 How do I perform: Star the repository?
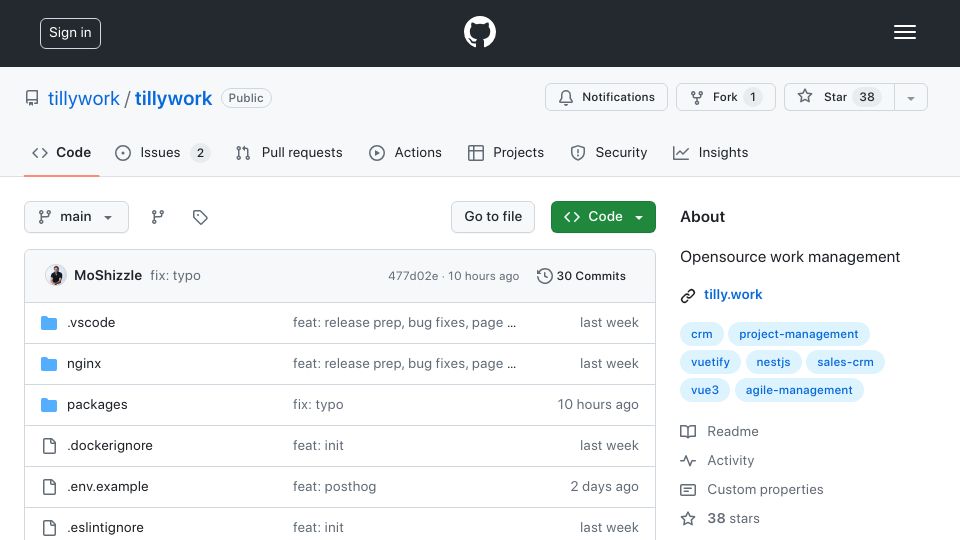(x=839, y=97)
